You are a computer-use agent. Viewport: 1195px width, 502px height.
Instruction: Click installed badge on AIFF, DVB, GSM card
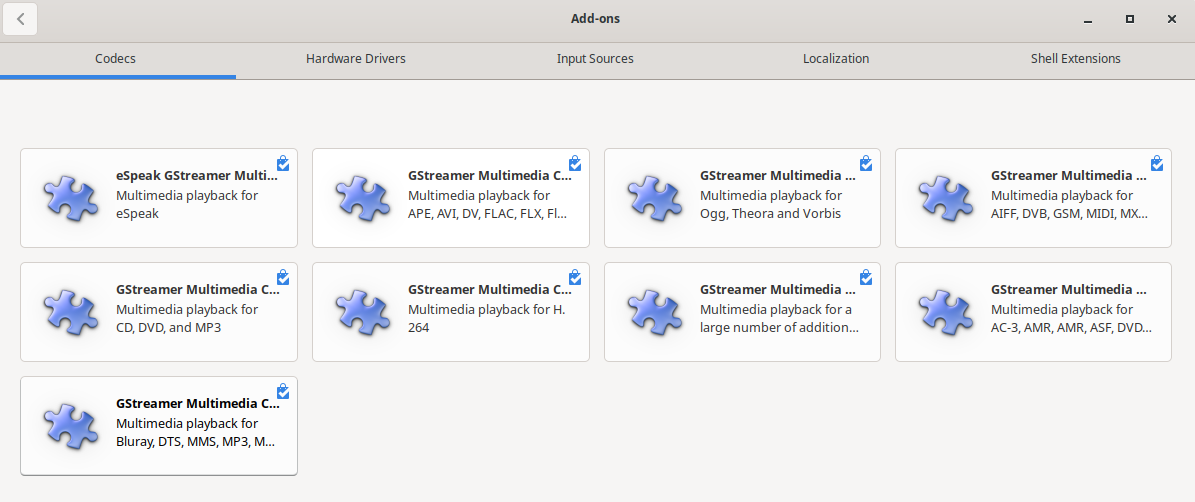(1157, 163)
